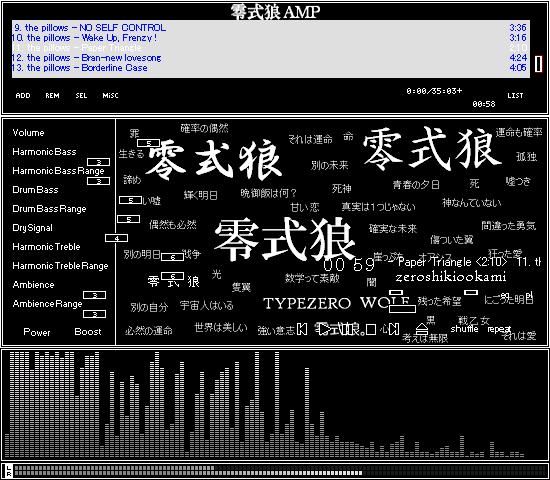Click the slider handle showing value 4
Image resolution: width=550 pixels, height=480 pixels.
[116, 238]
